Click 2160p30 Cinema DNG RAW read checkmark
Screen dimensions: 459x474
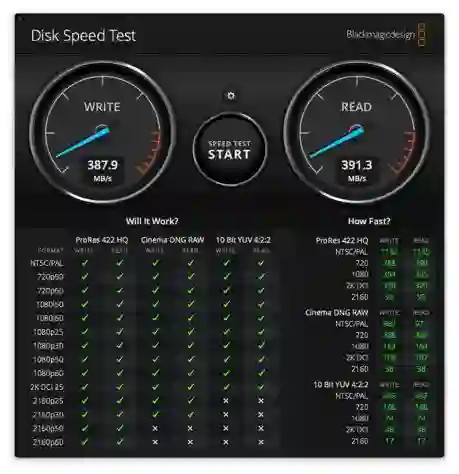pyautogui.click(x=190, y=414)
